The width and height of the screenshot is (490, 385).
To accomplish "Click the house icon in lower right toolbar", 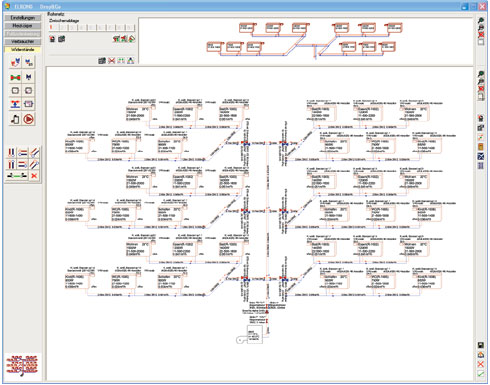I will 481,355.
